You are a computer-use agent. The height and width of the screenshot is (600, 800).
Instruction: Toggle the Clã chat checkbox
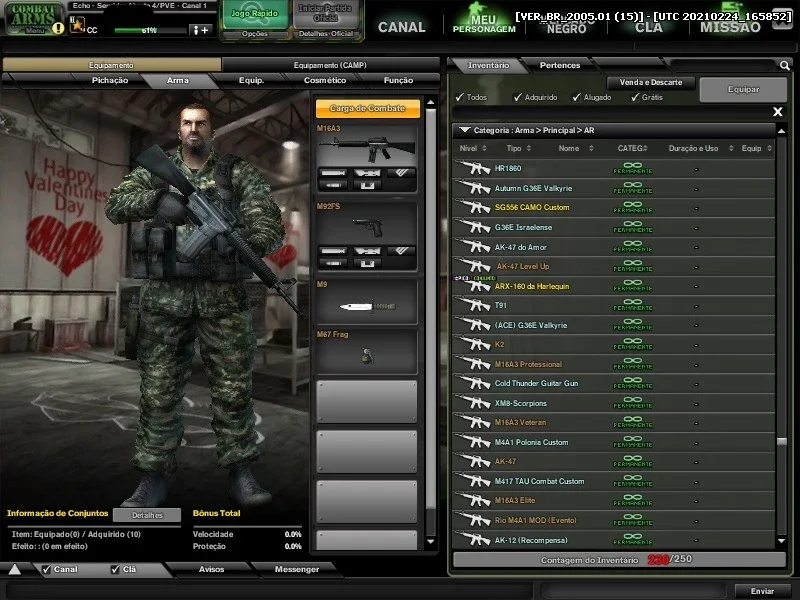[115, 569]
